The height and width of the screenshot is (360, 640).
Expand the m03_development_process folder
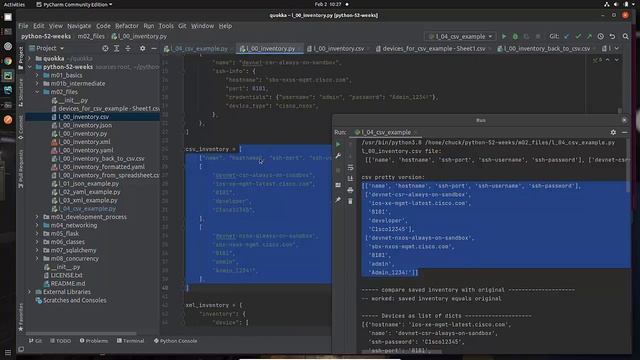(x=37, y=217)
